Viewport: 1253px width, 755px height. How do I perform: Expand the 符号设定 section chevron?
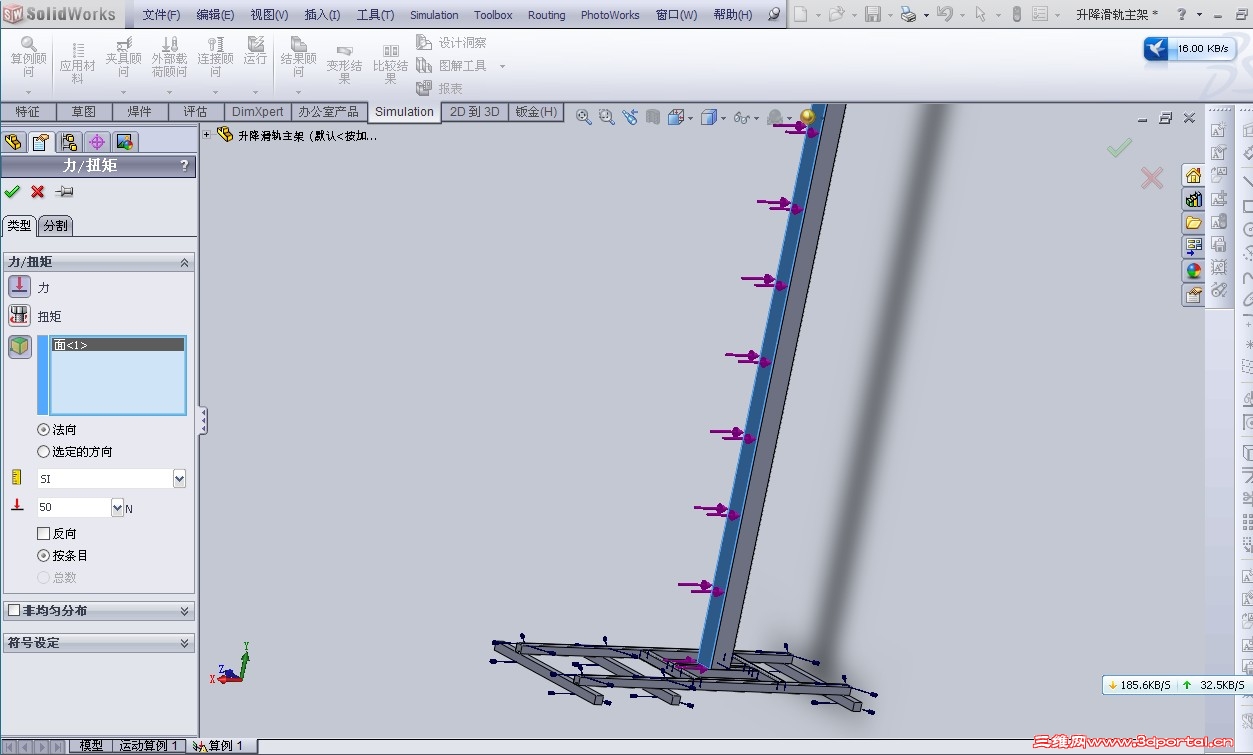(x=184, y=642)
